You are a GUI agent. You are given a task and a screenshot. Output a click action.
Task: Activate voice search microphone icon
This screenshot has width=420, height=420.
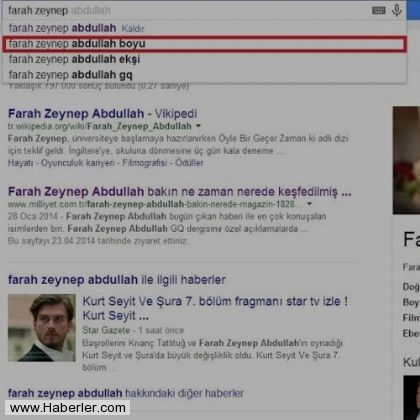(x=397, y=10)
